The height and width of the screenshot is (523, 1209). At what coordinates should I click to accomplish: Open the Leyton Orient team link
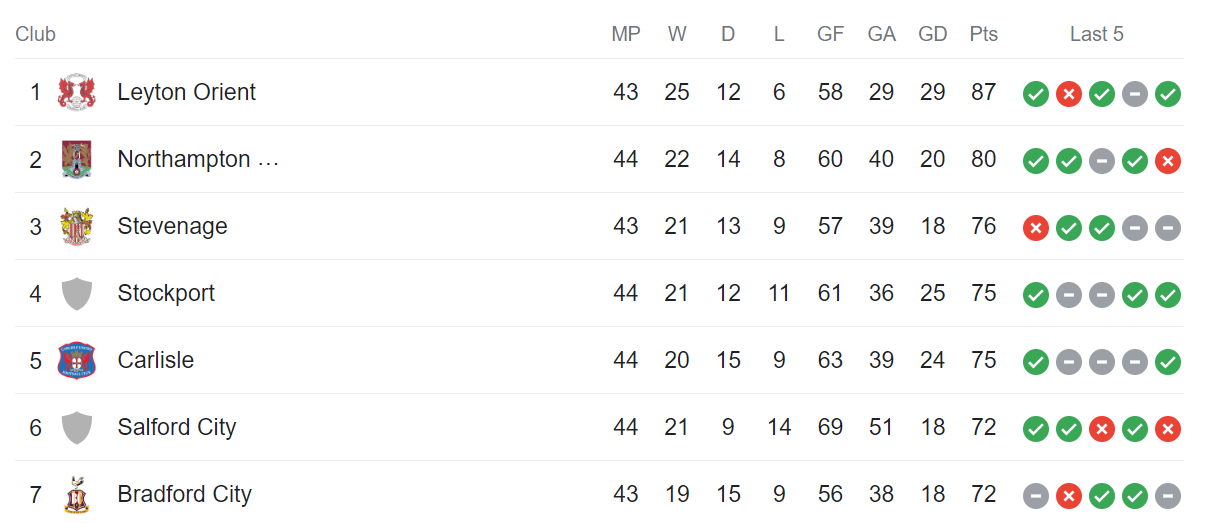[186, 92]
